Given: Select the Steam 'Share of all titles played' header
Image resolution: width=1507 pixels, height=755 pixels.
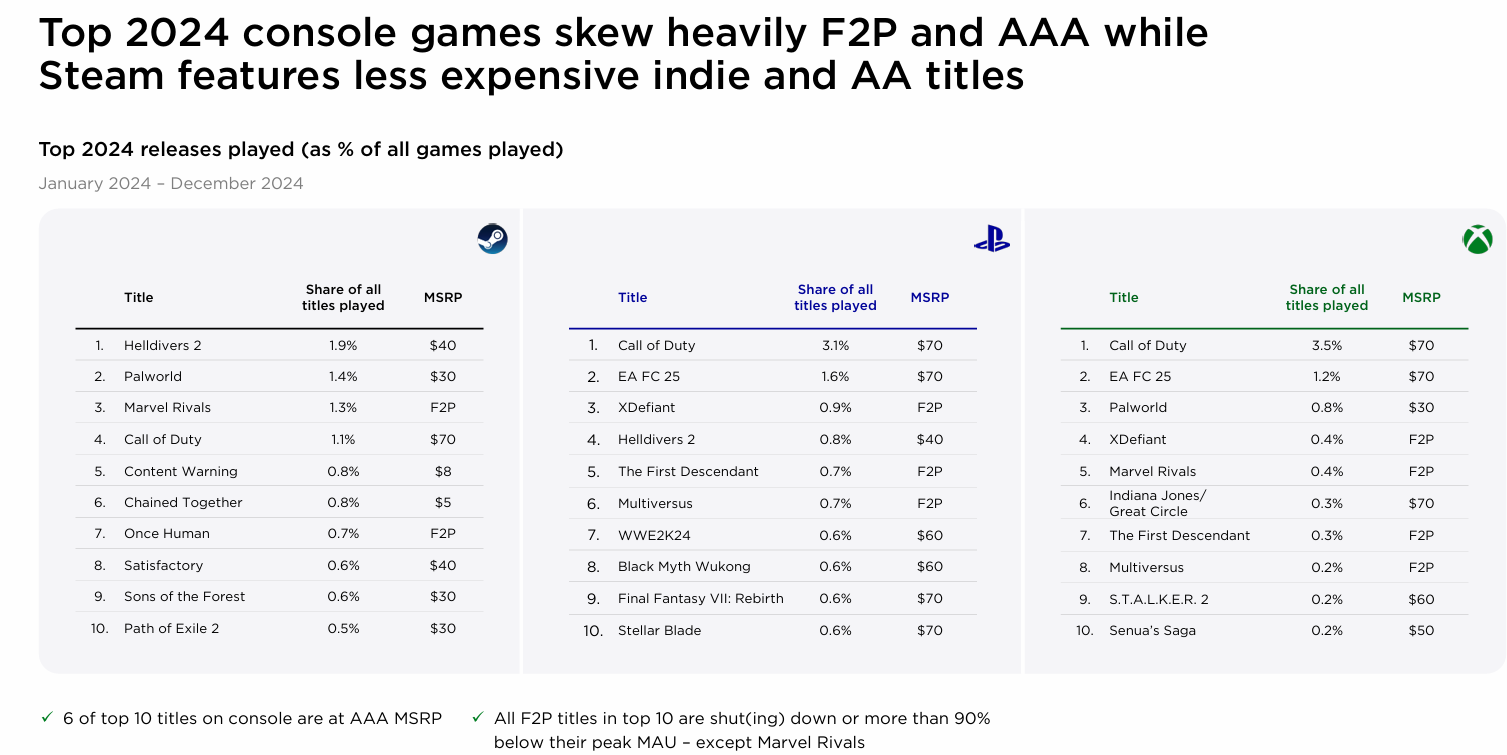Looking at the screenshot, I should [x=343, y=298].
